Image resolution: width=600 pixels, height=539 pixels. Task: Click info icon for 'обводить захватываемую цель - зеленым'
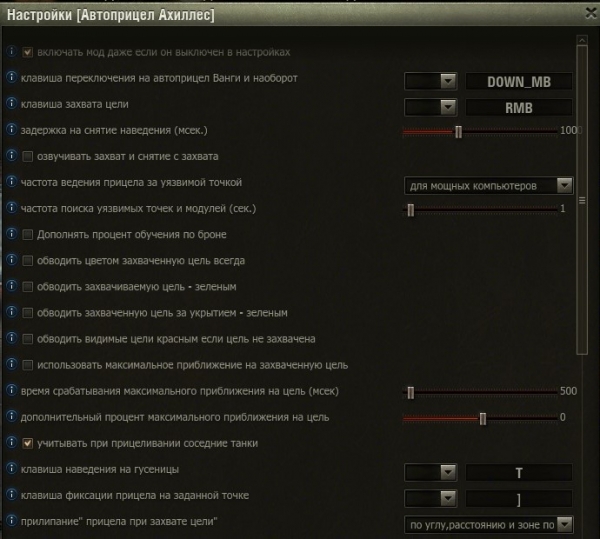(x=11, y=285)
